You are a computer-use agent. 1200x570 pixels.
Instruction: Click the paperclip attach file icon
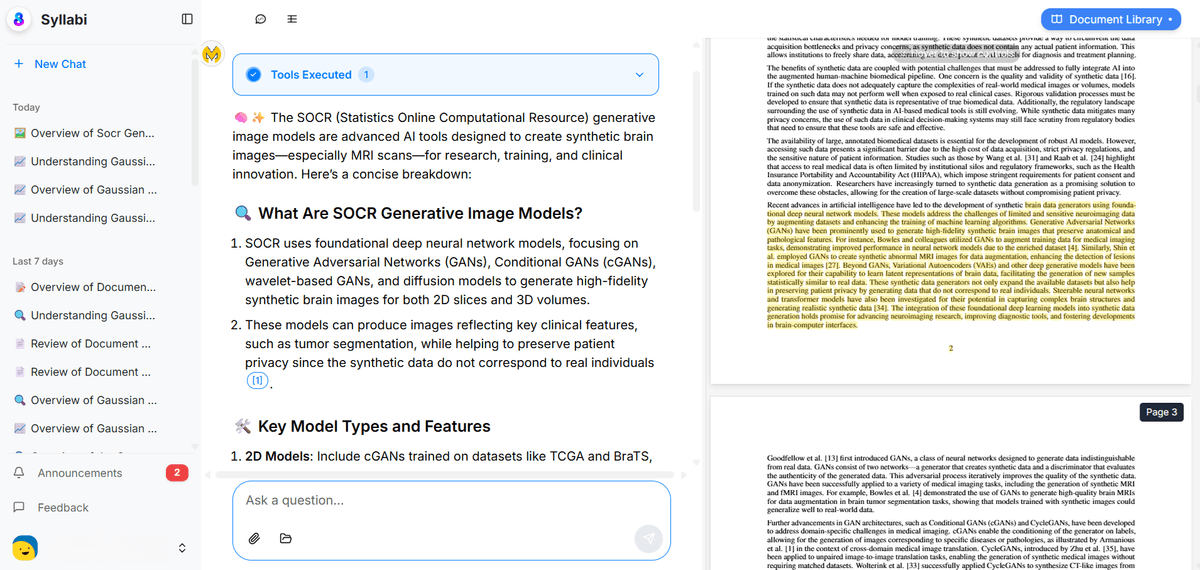click(255, 538)
